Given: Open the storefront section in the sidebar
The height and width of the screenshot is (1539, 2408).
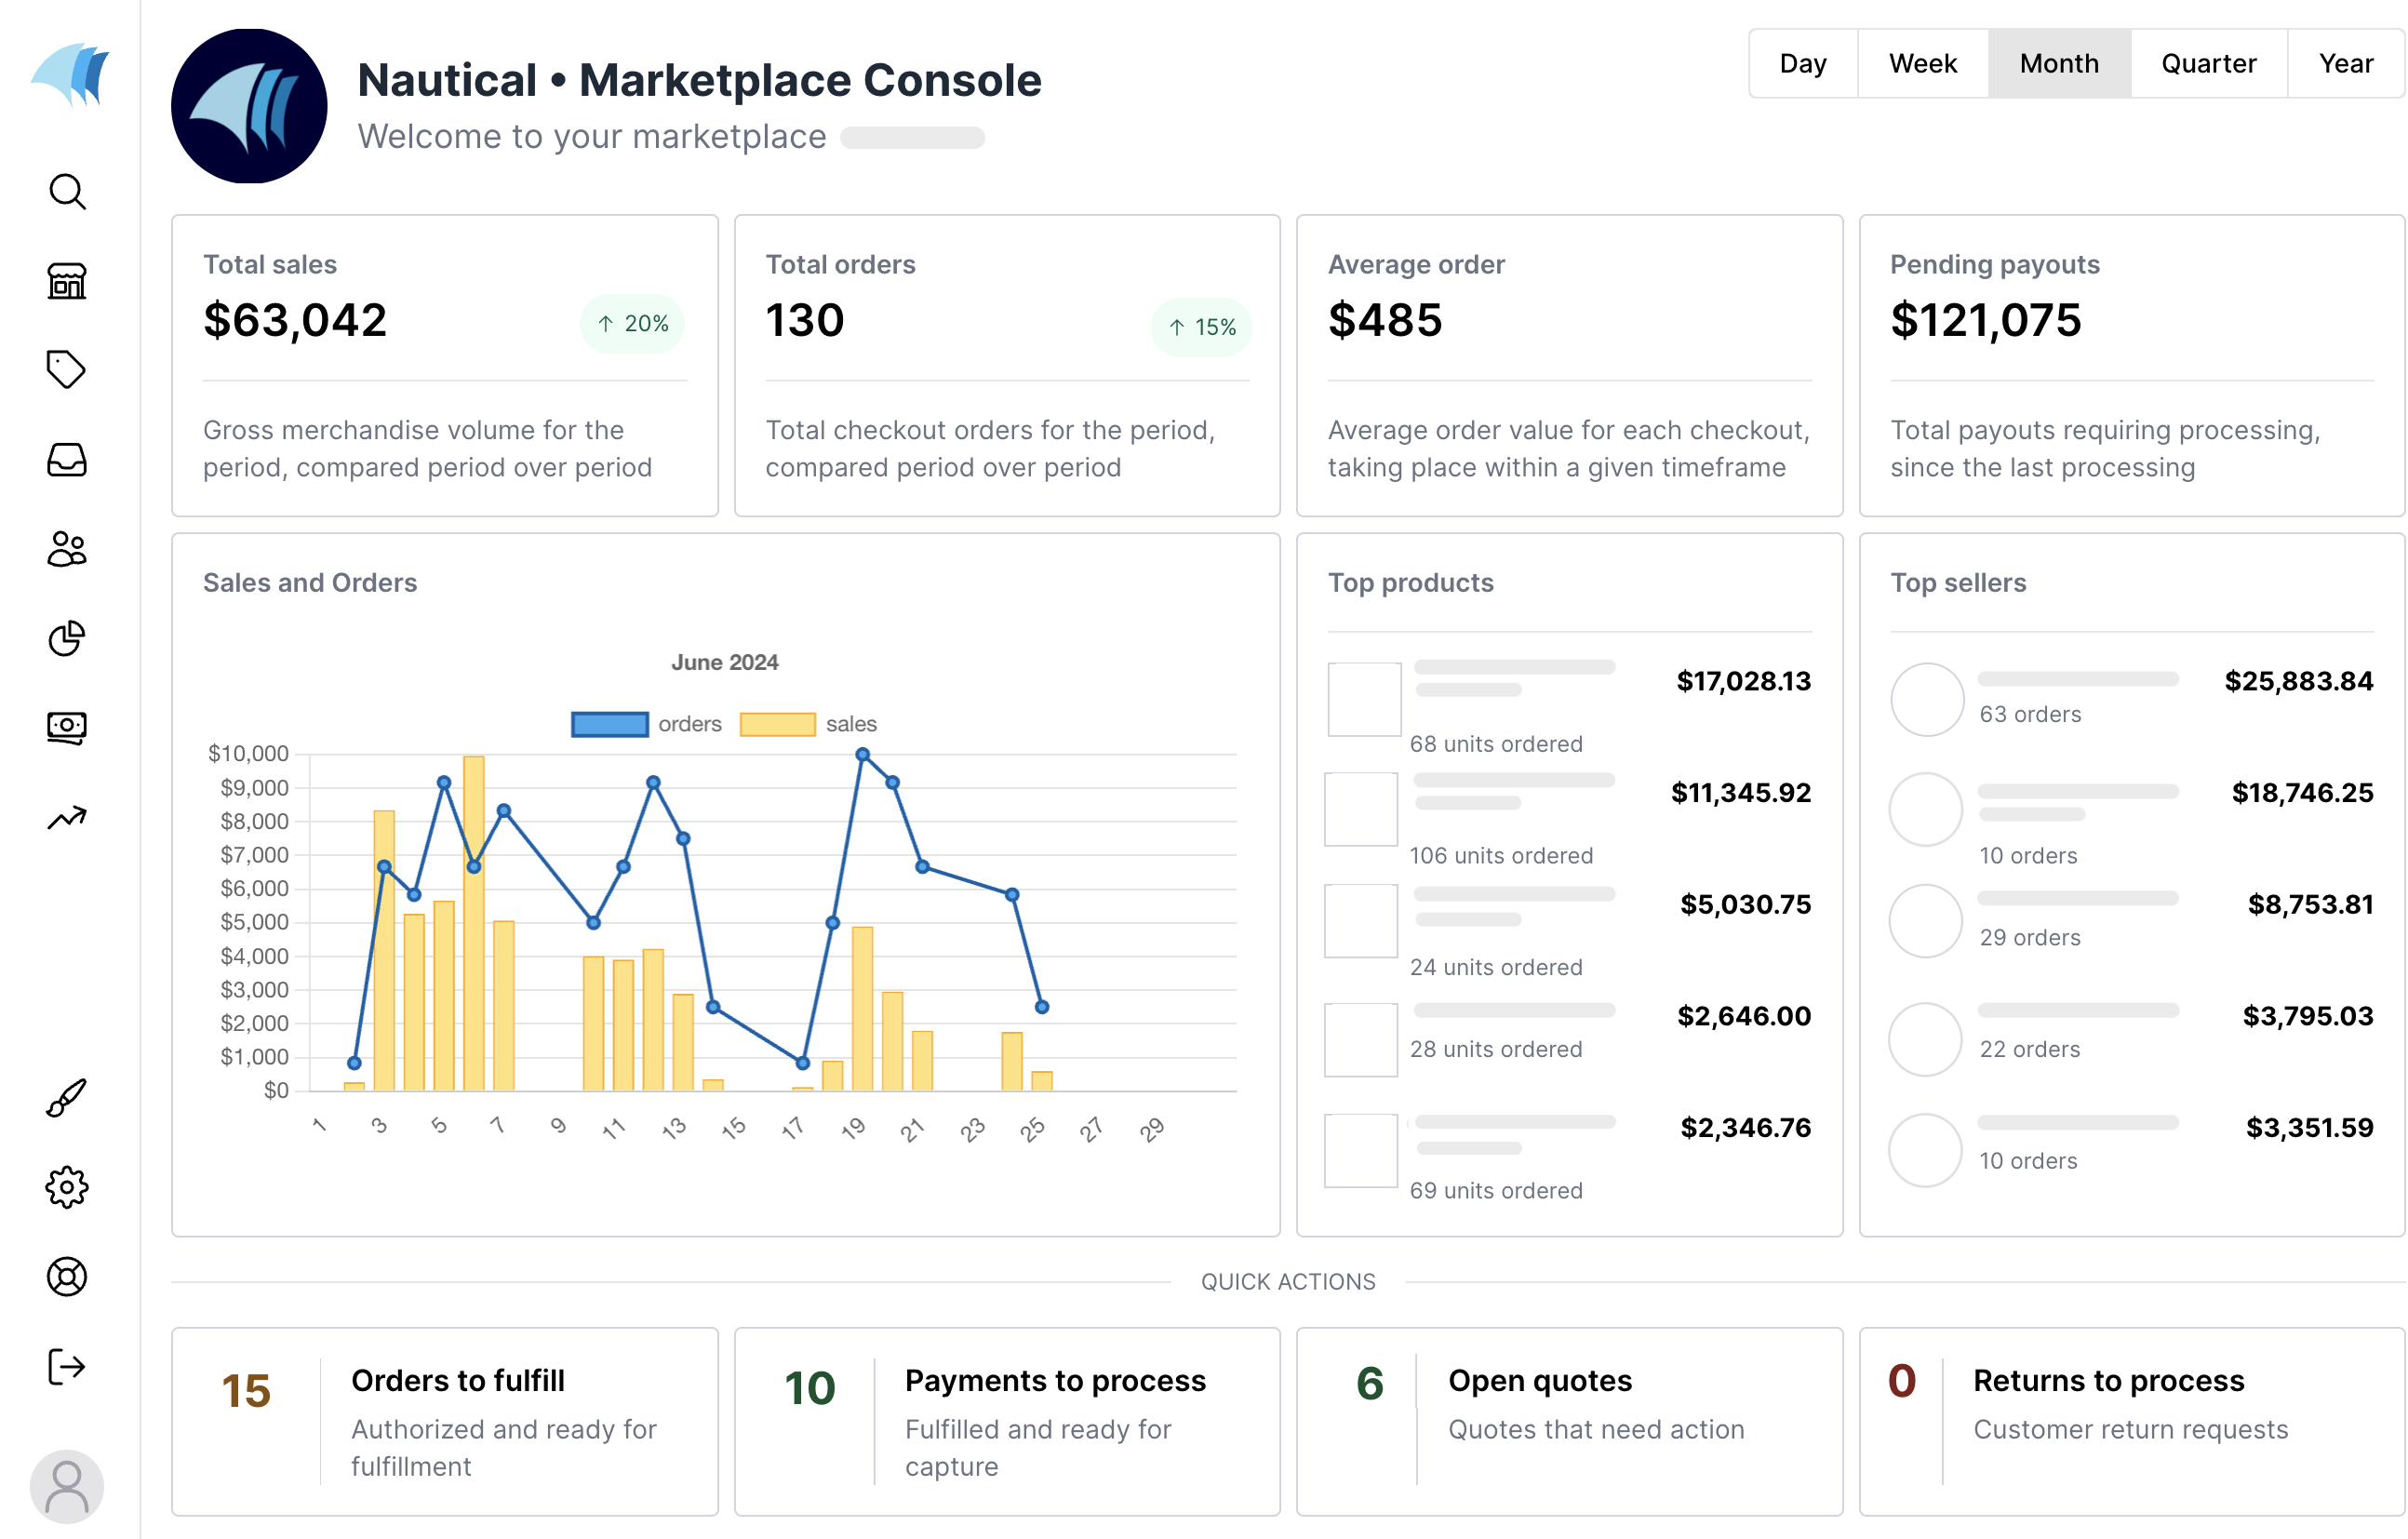Looking at the screenshot, I should point(66,281).
